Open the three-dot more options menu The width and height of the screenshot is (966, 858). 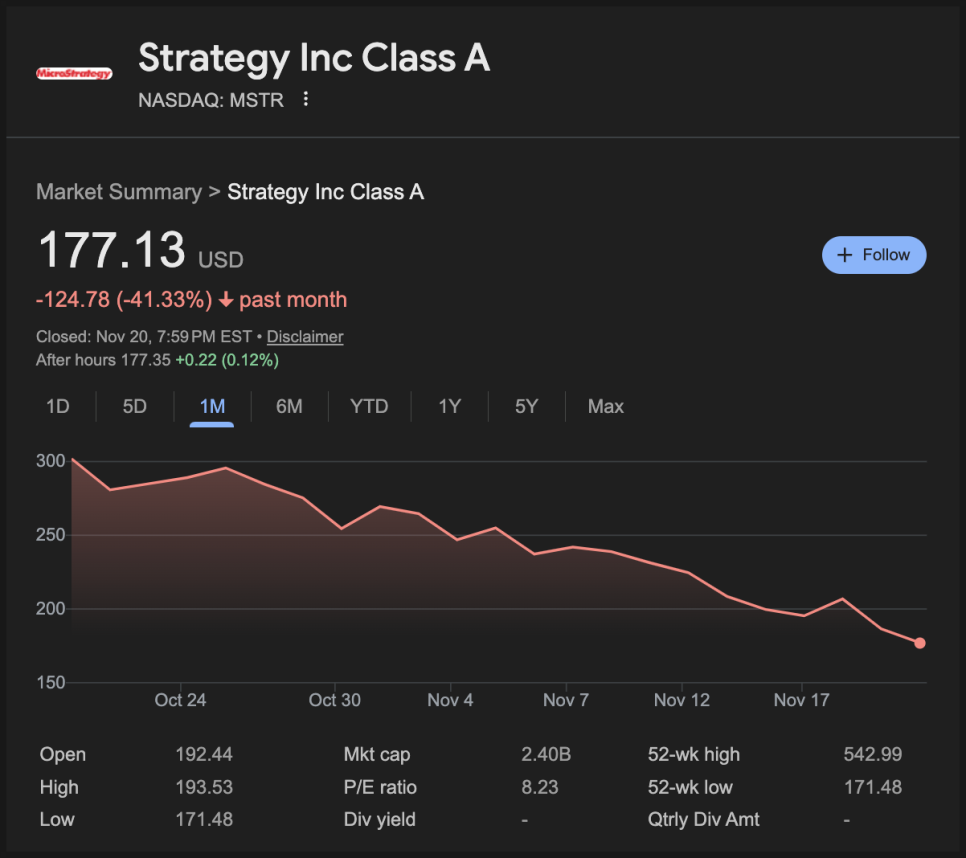click(306, 100)
